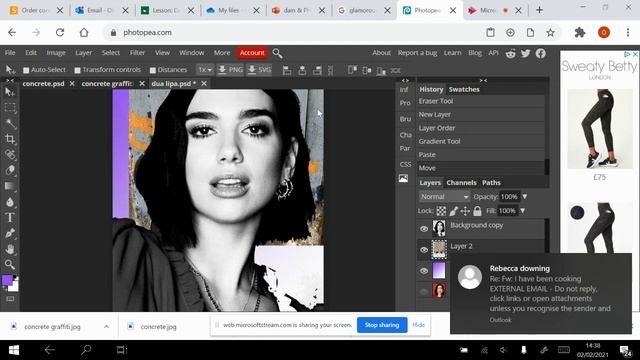Hide the purple gradient layer
640x360 pixels.
pos(424,271)
